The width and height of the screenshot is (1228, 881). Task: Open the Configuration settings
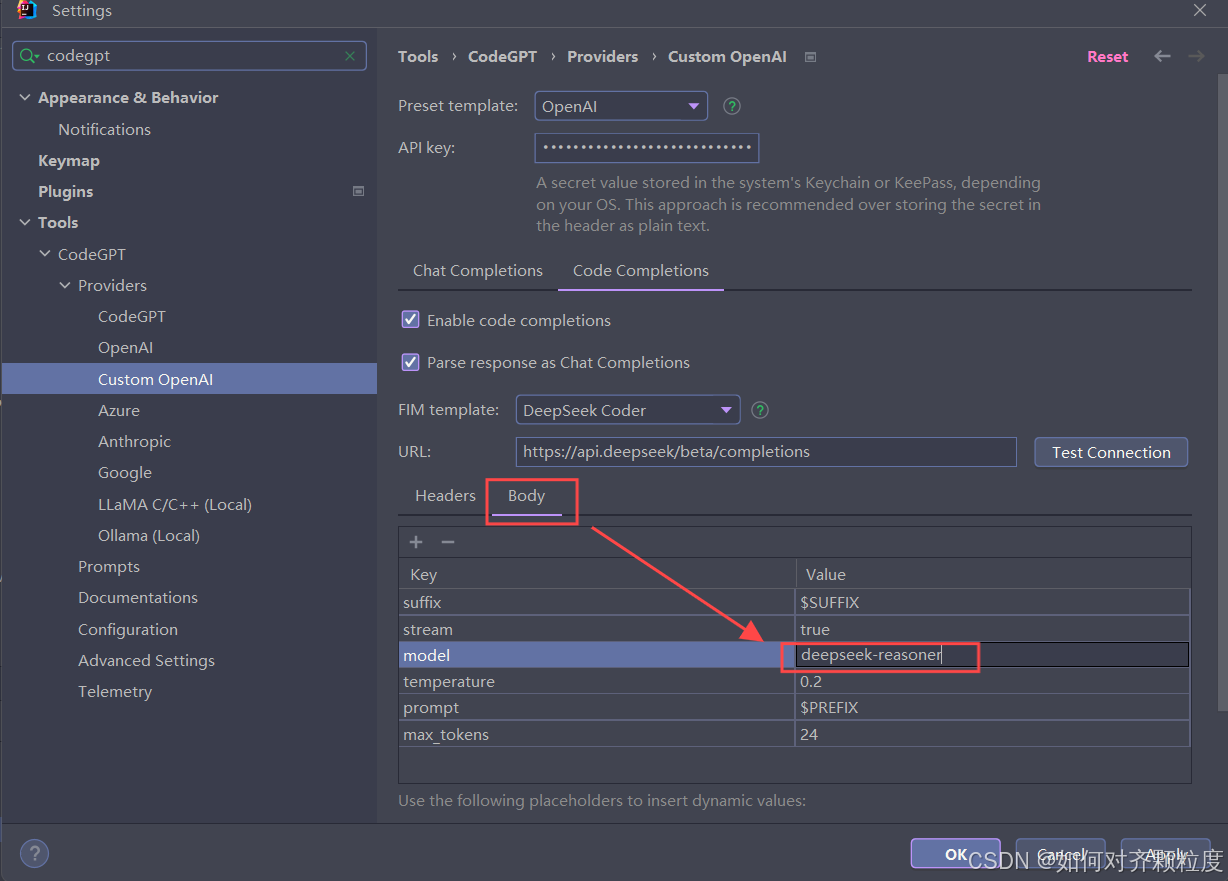pos(128,629)
